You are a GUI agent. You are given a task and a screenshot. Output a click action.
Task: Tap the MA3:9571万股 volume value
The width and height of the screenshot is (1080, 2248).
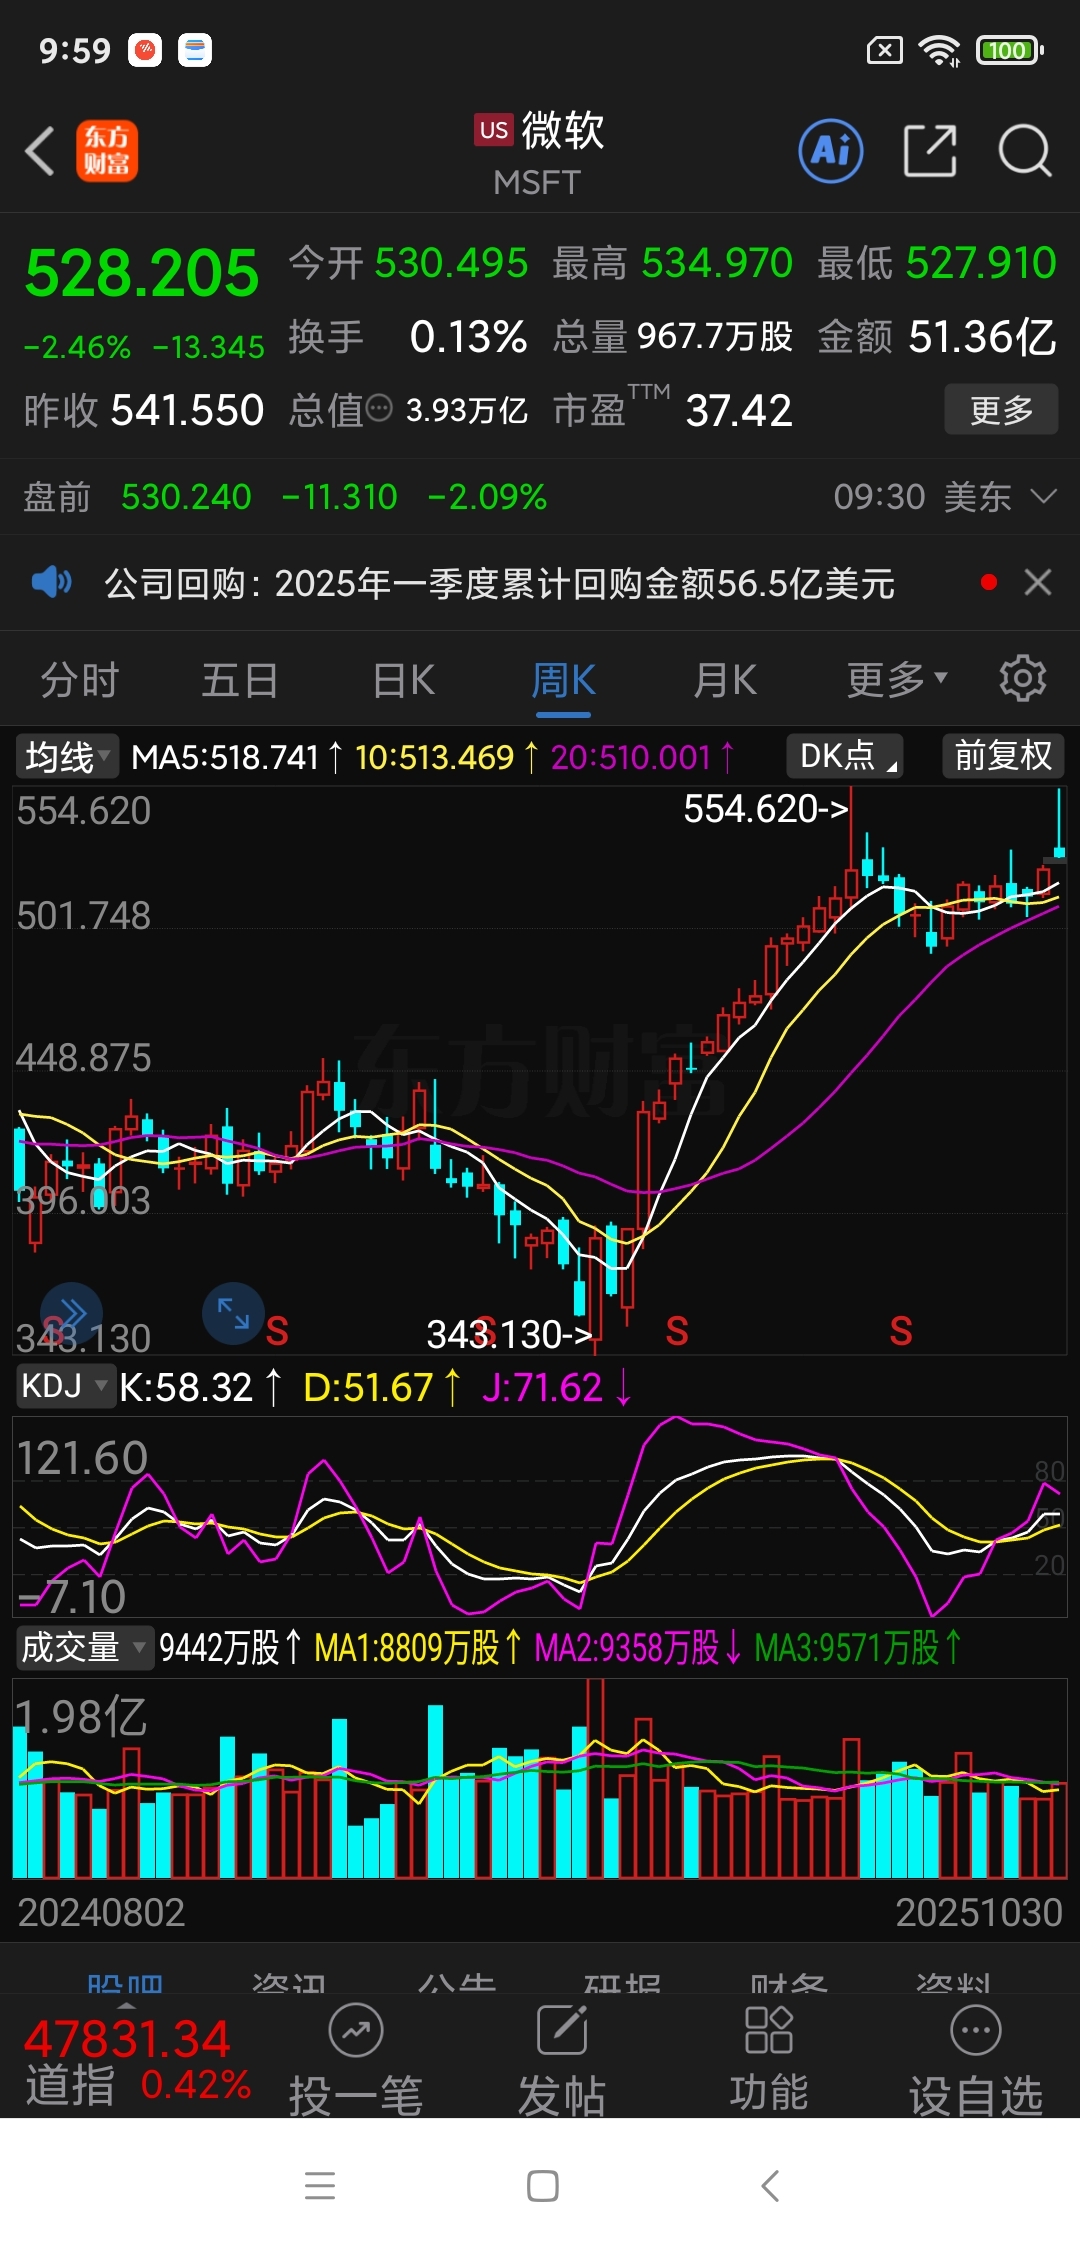[847, 1647]
